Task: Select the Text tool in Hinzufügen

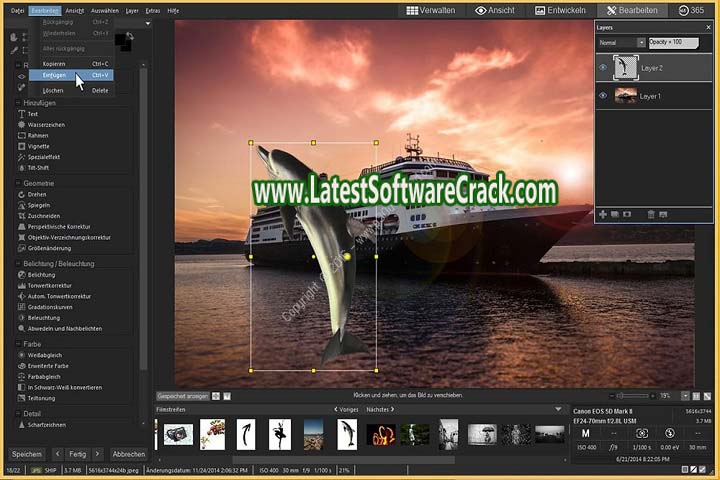Action: coord(32,114)
